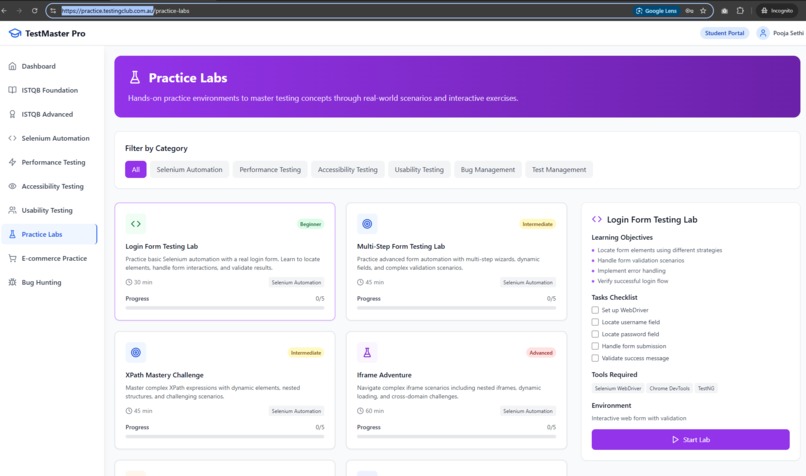The height and width of the screenshot is (476, 806).
Task: Click the code icon in Login Form Testing Lab panel
Action: 597,219
